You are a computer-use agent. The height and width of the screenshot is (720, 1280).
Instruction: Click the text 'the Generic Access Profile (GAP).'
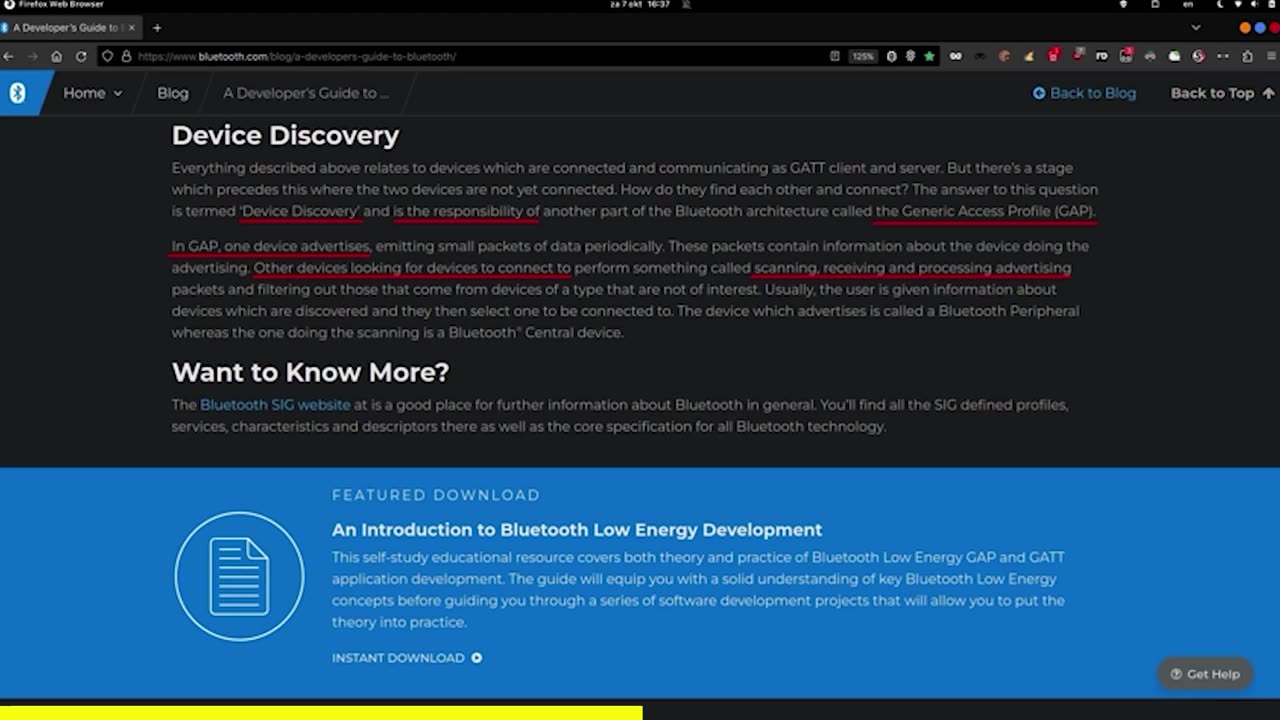(x=986, y=211)
